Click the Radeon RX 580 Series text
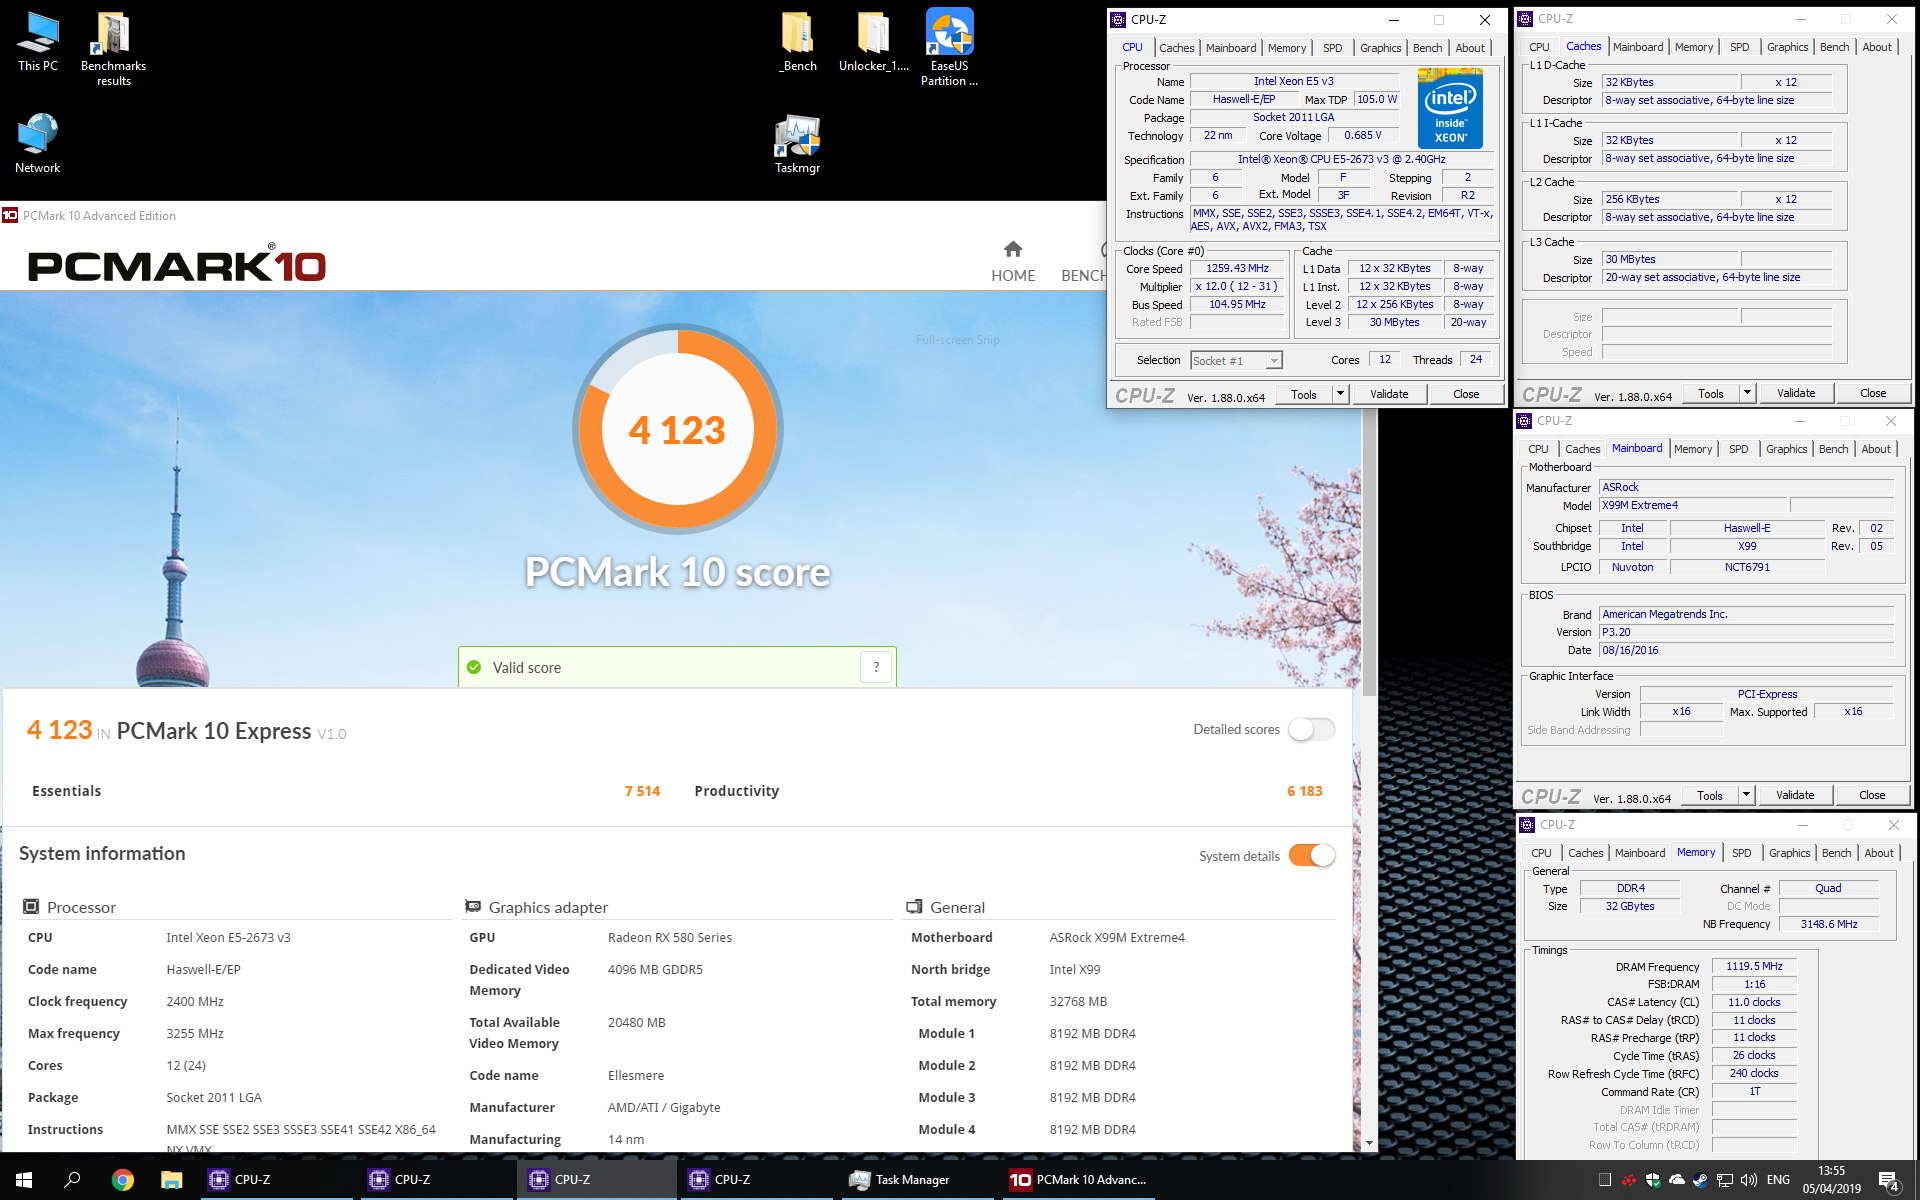Image resolution: width=1920 pixels, height=1200 pixels. [x=670, y=938]
